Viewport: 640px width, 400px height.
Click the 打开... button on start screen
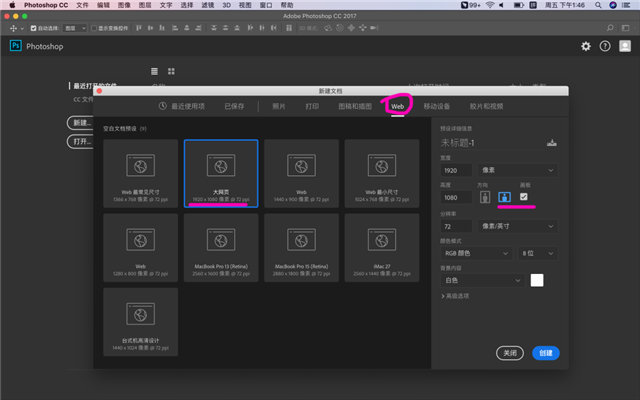80,142
